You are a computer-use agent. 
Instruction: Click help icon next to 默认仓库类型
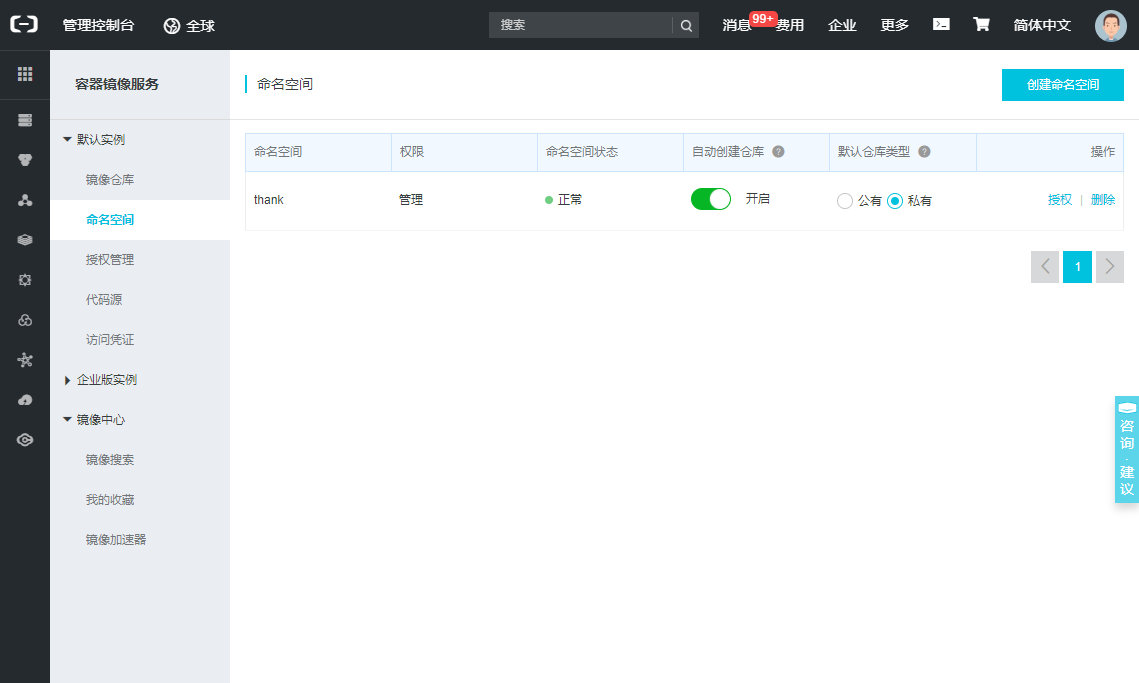coord(924,152)
